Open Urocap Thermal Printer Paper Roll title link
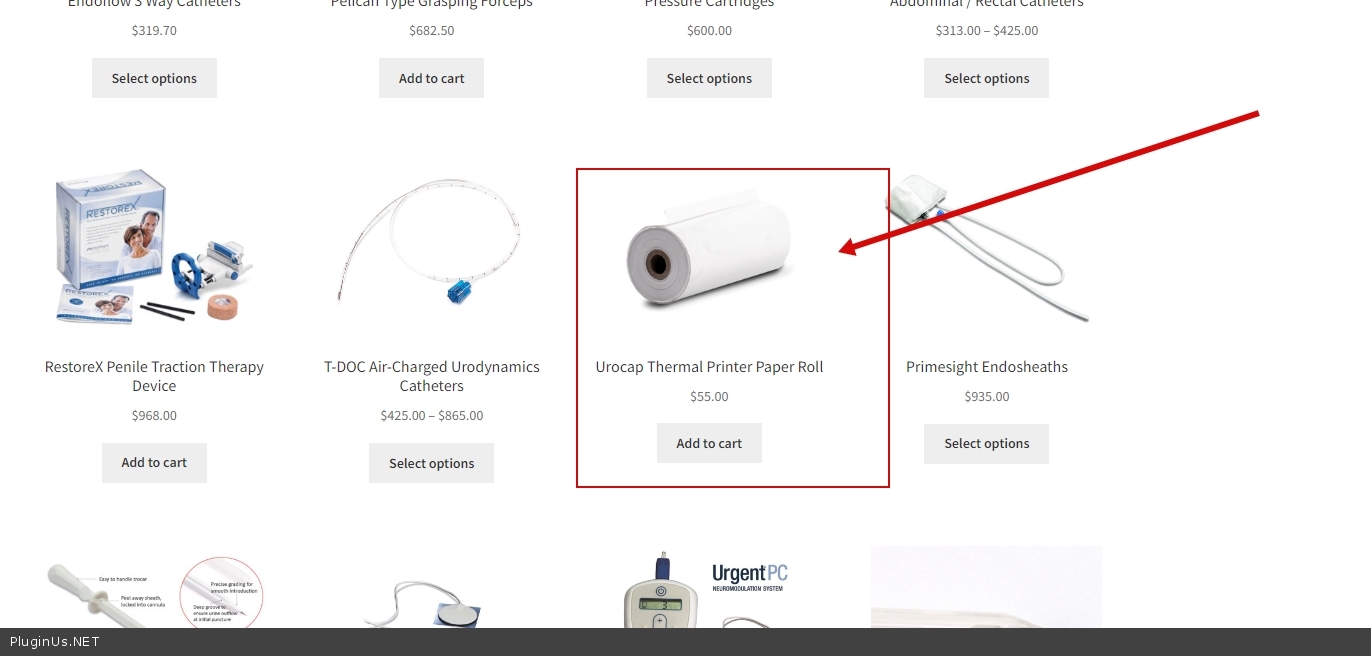This screenshot has width=1371, height=656. click(x=709, y=367)
